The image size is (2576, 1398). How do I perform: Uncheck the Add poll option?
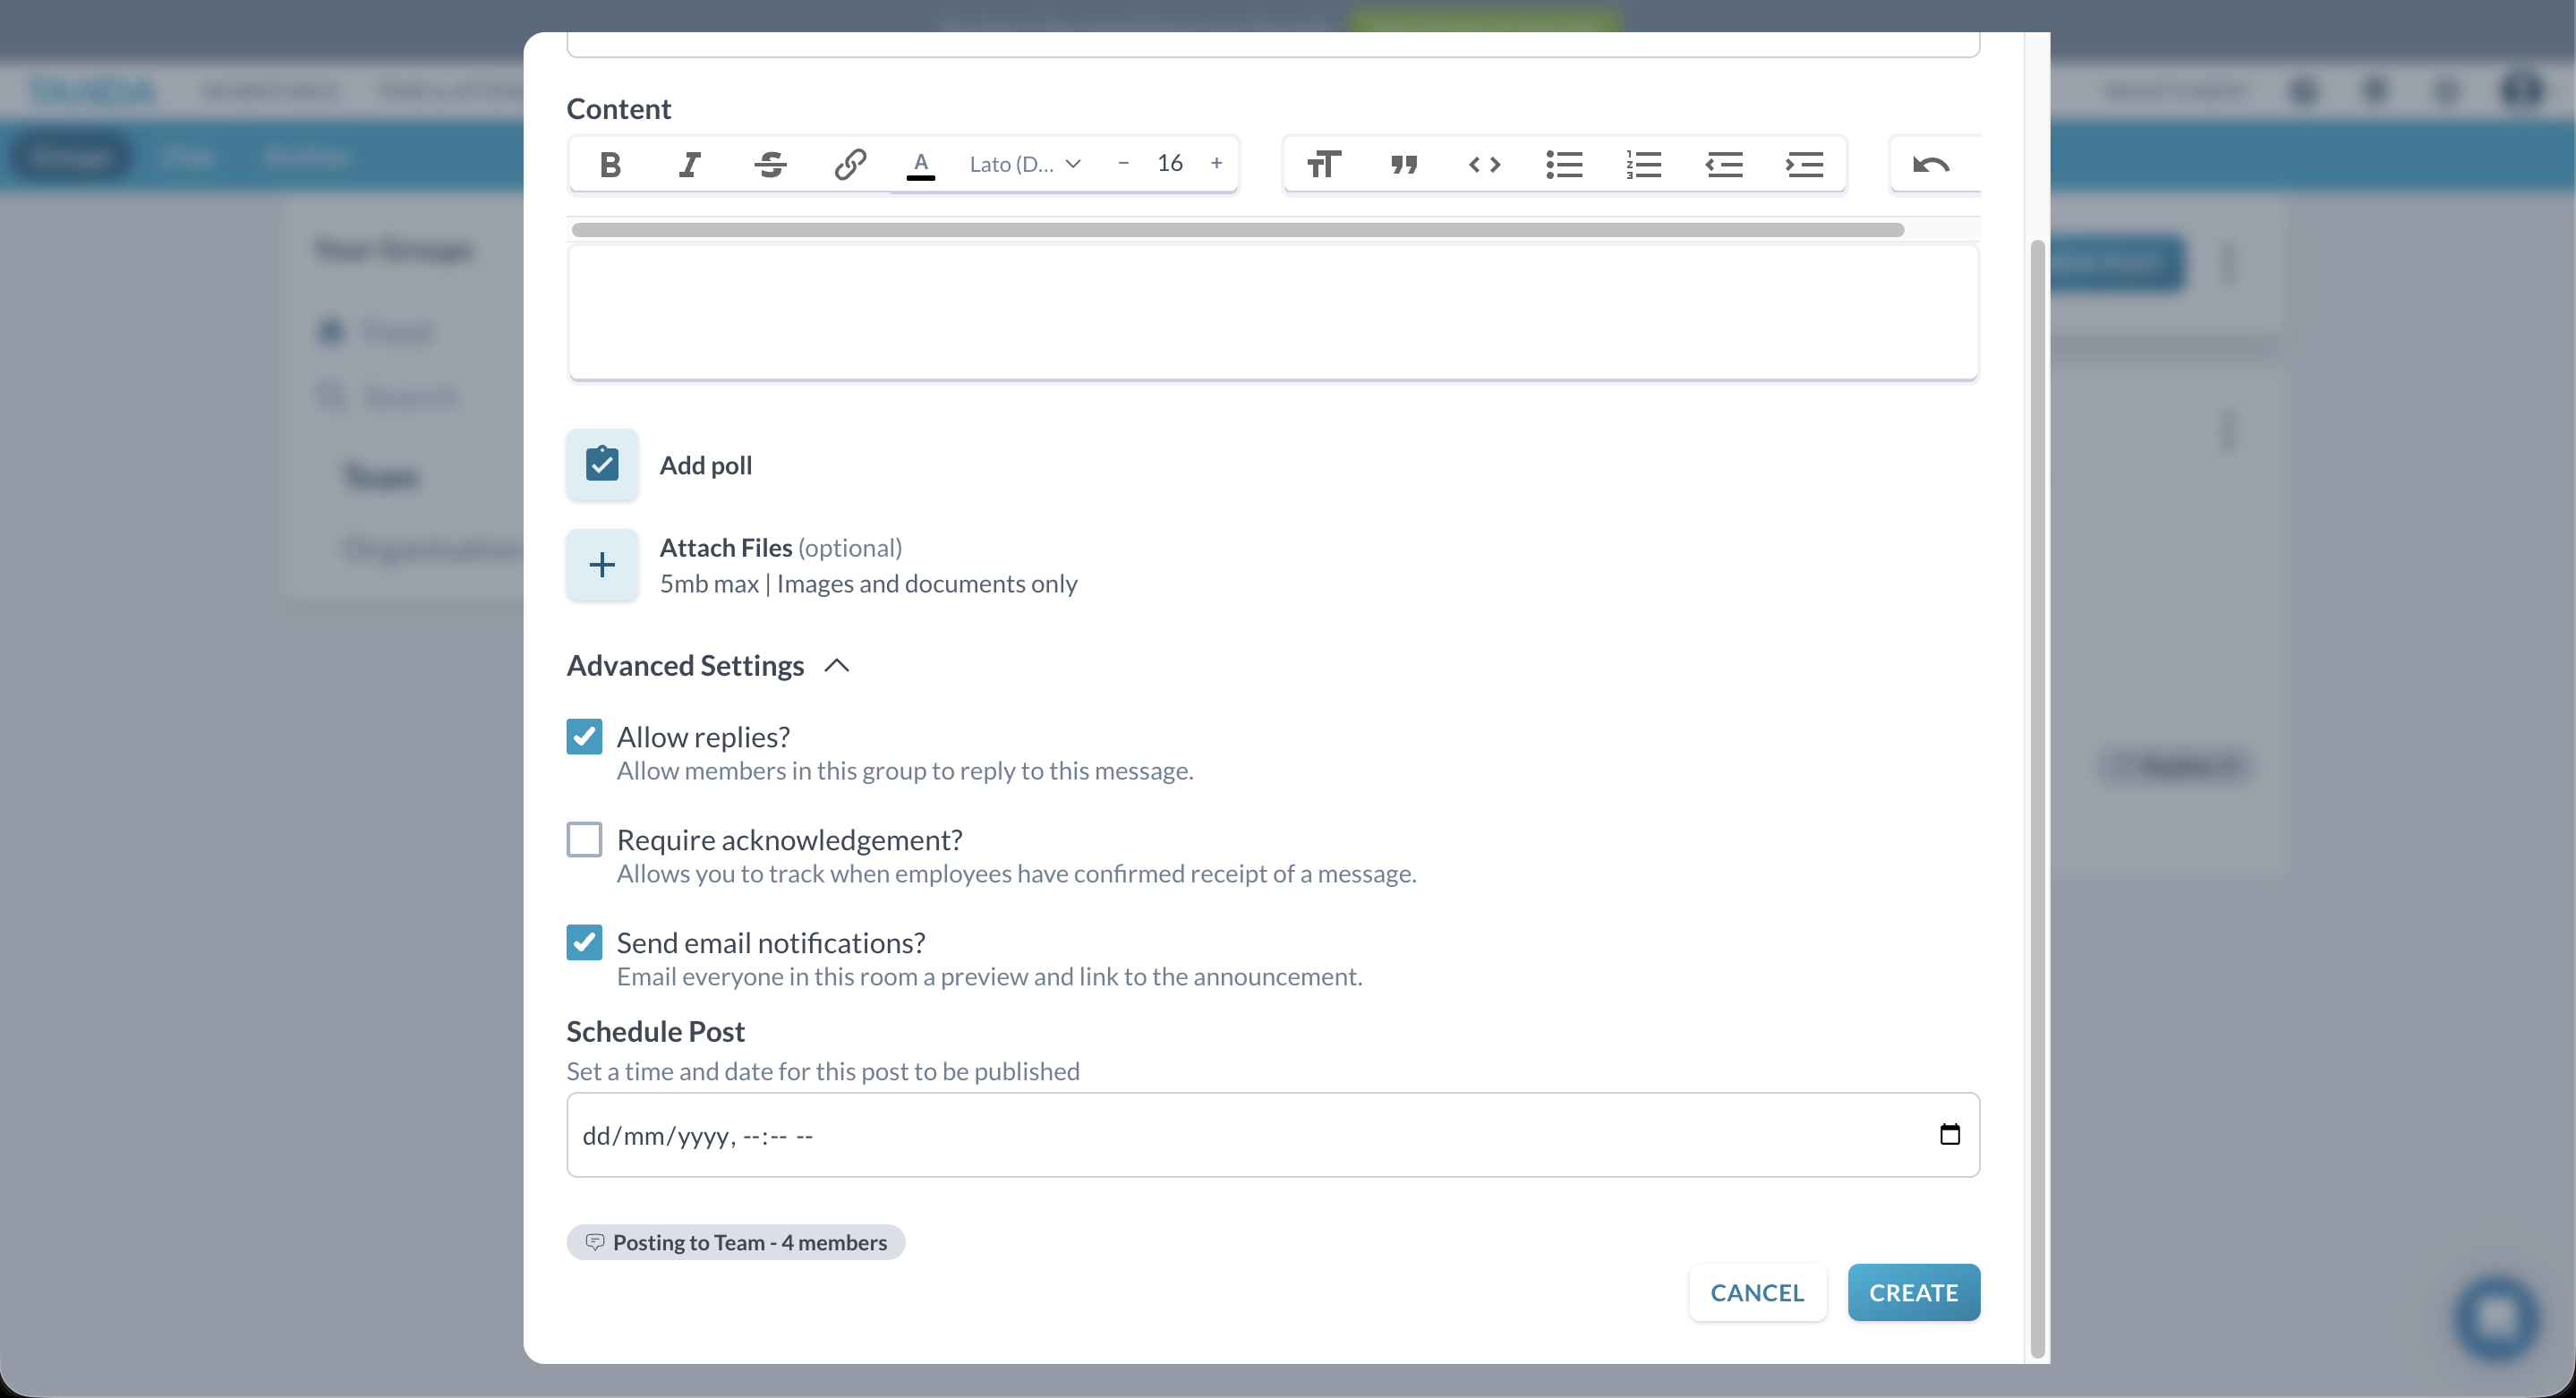[x=601, y=464]
